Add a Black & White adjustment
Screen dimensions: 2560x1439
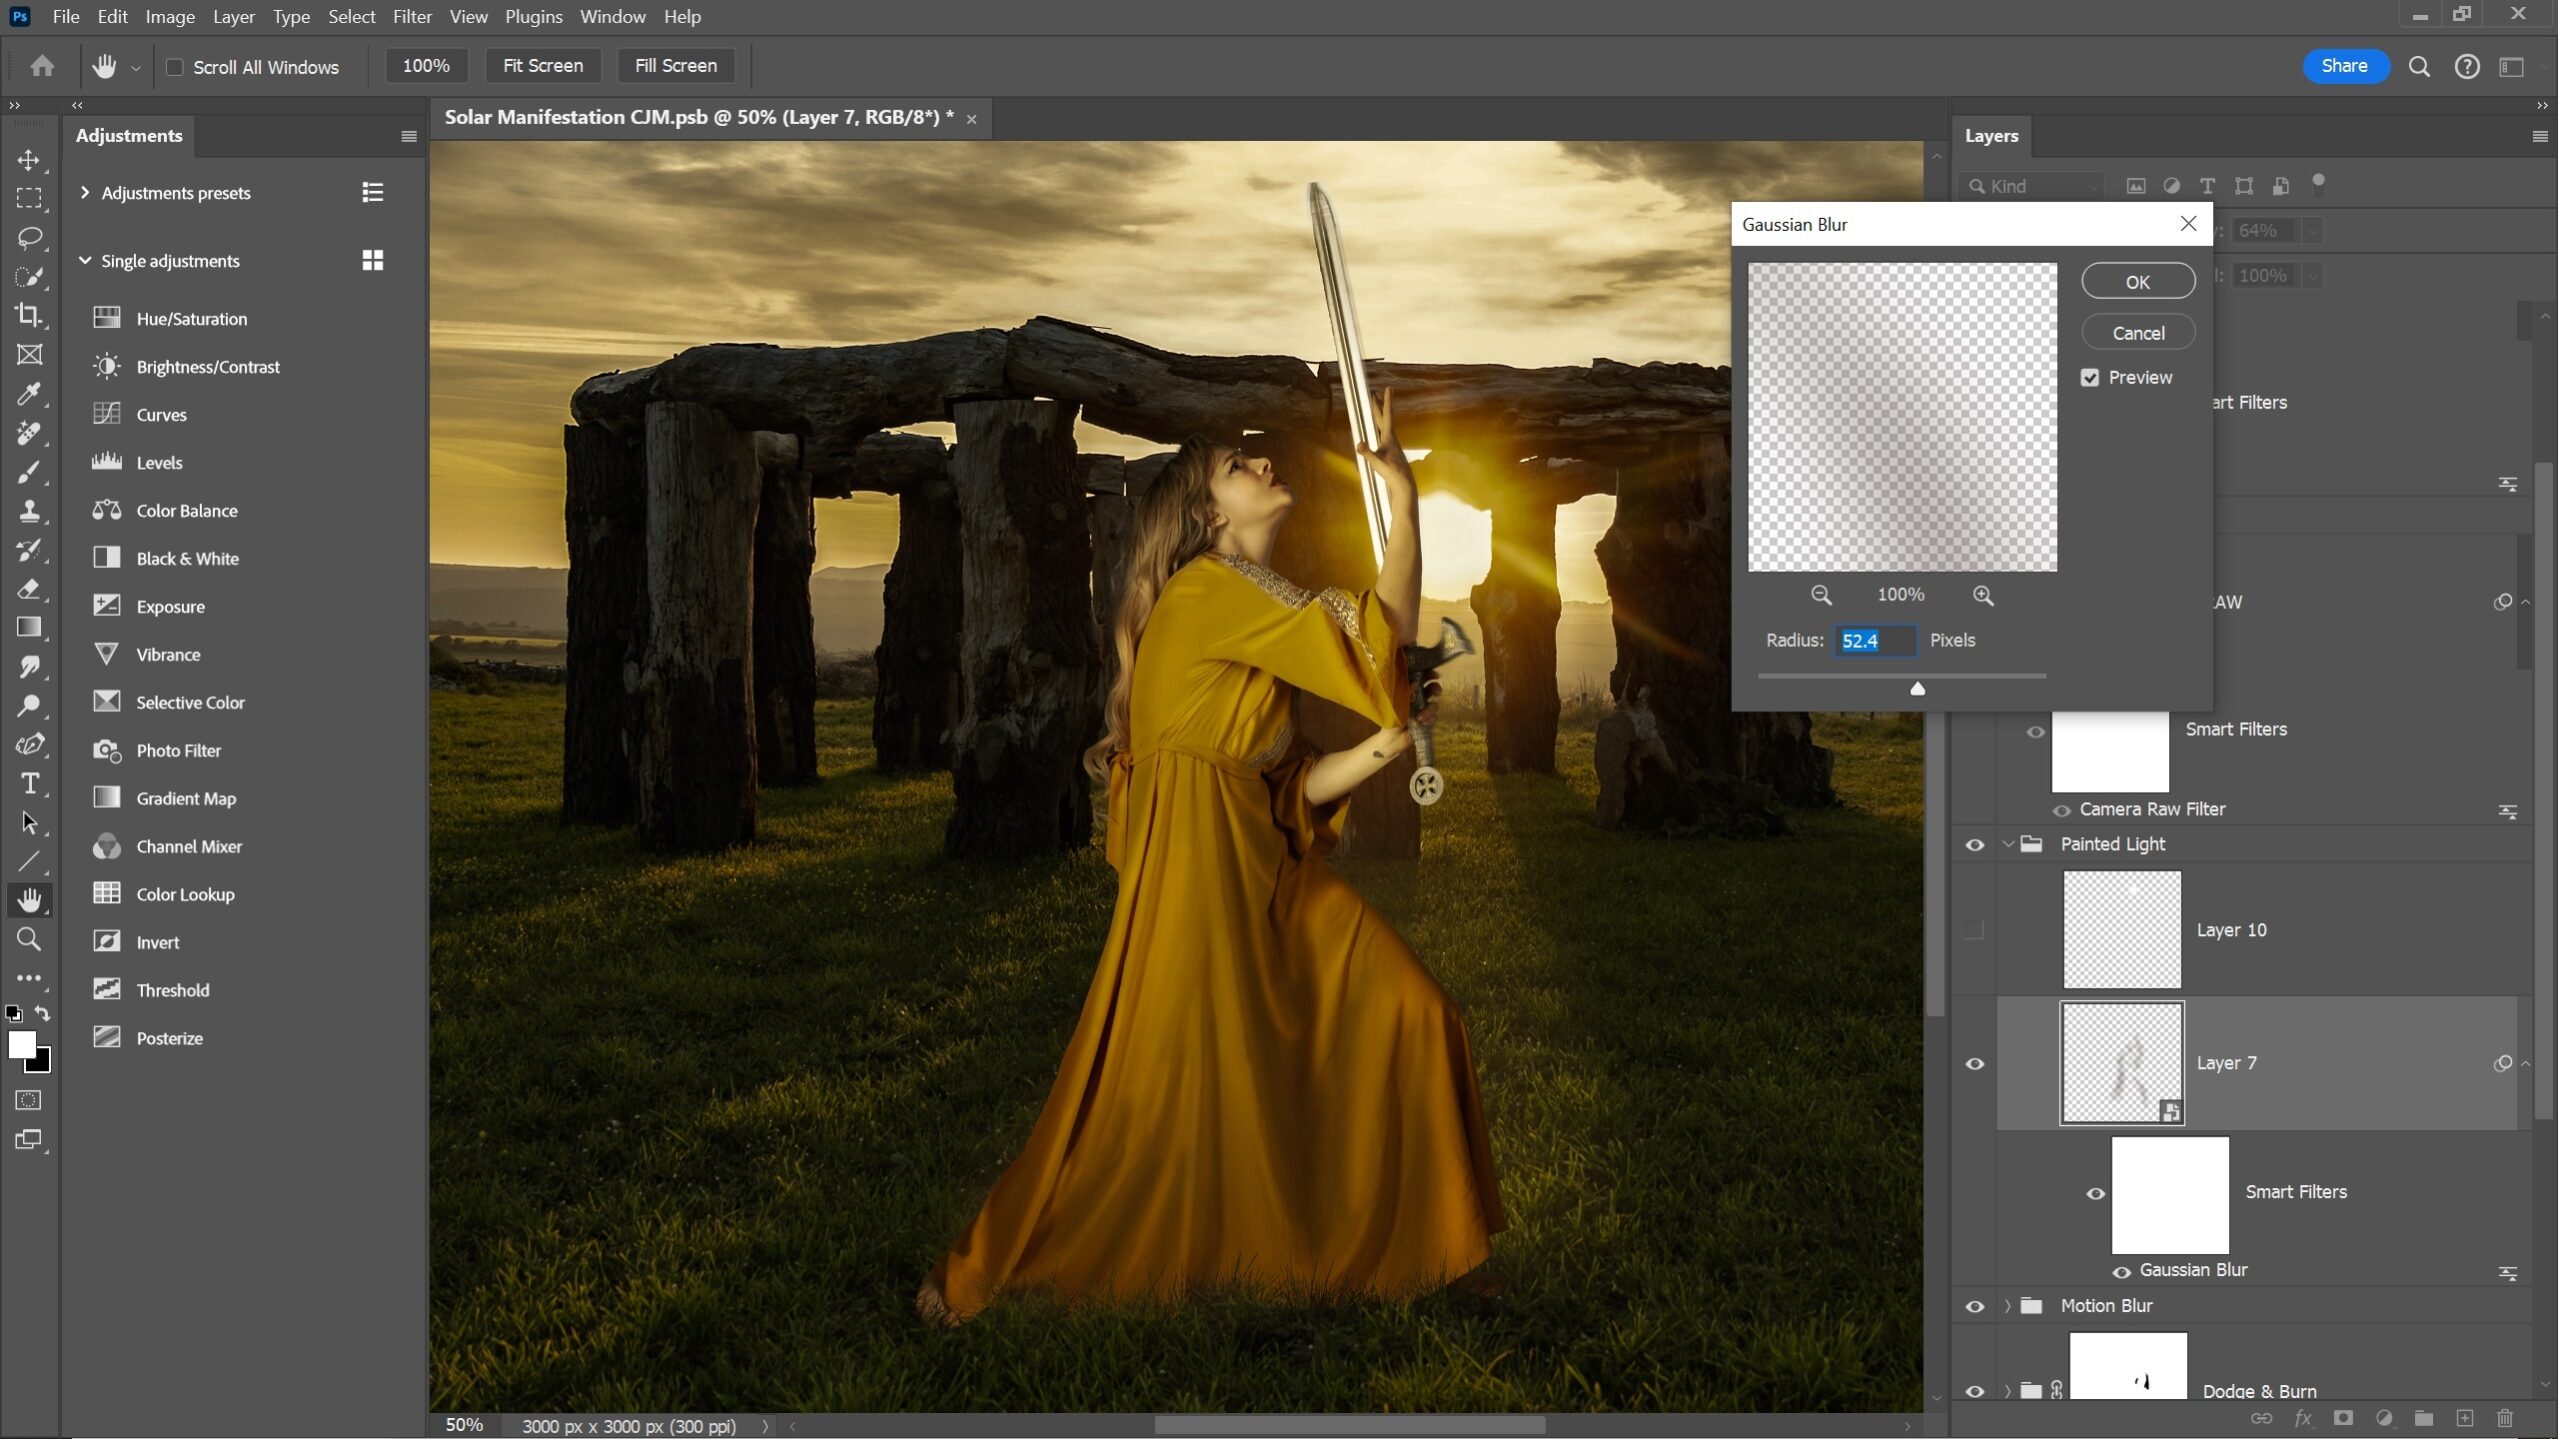click(x=187, y=557)
